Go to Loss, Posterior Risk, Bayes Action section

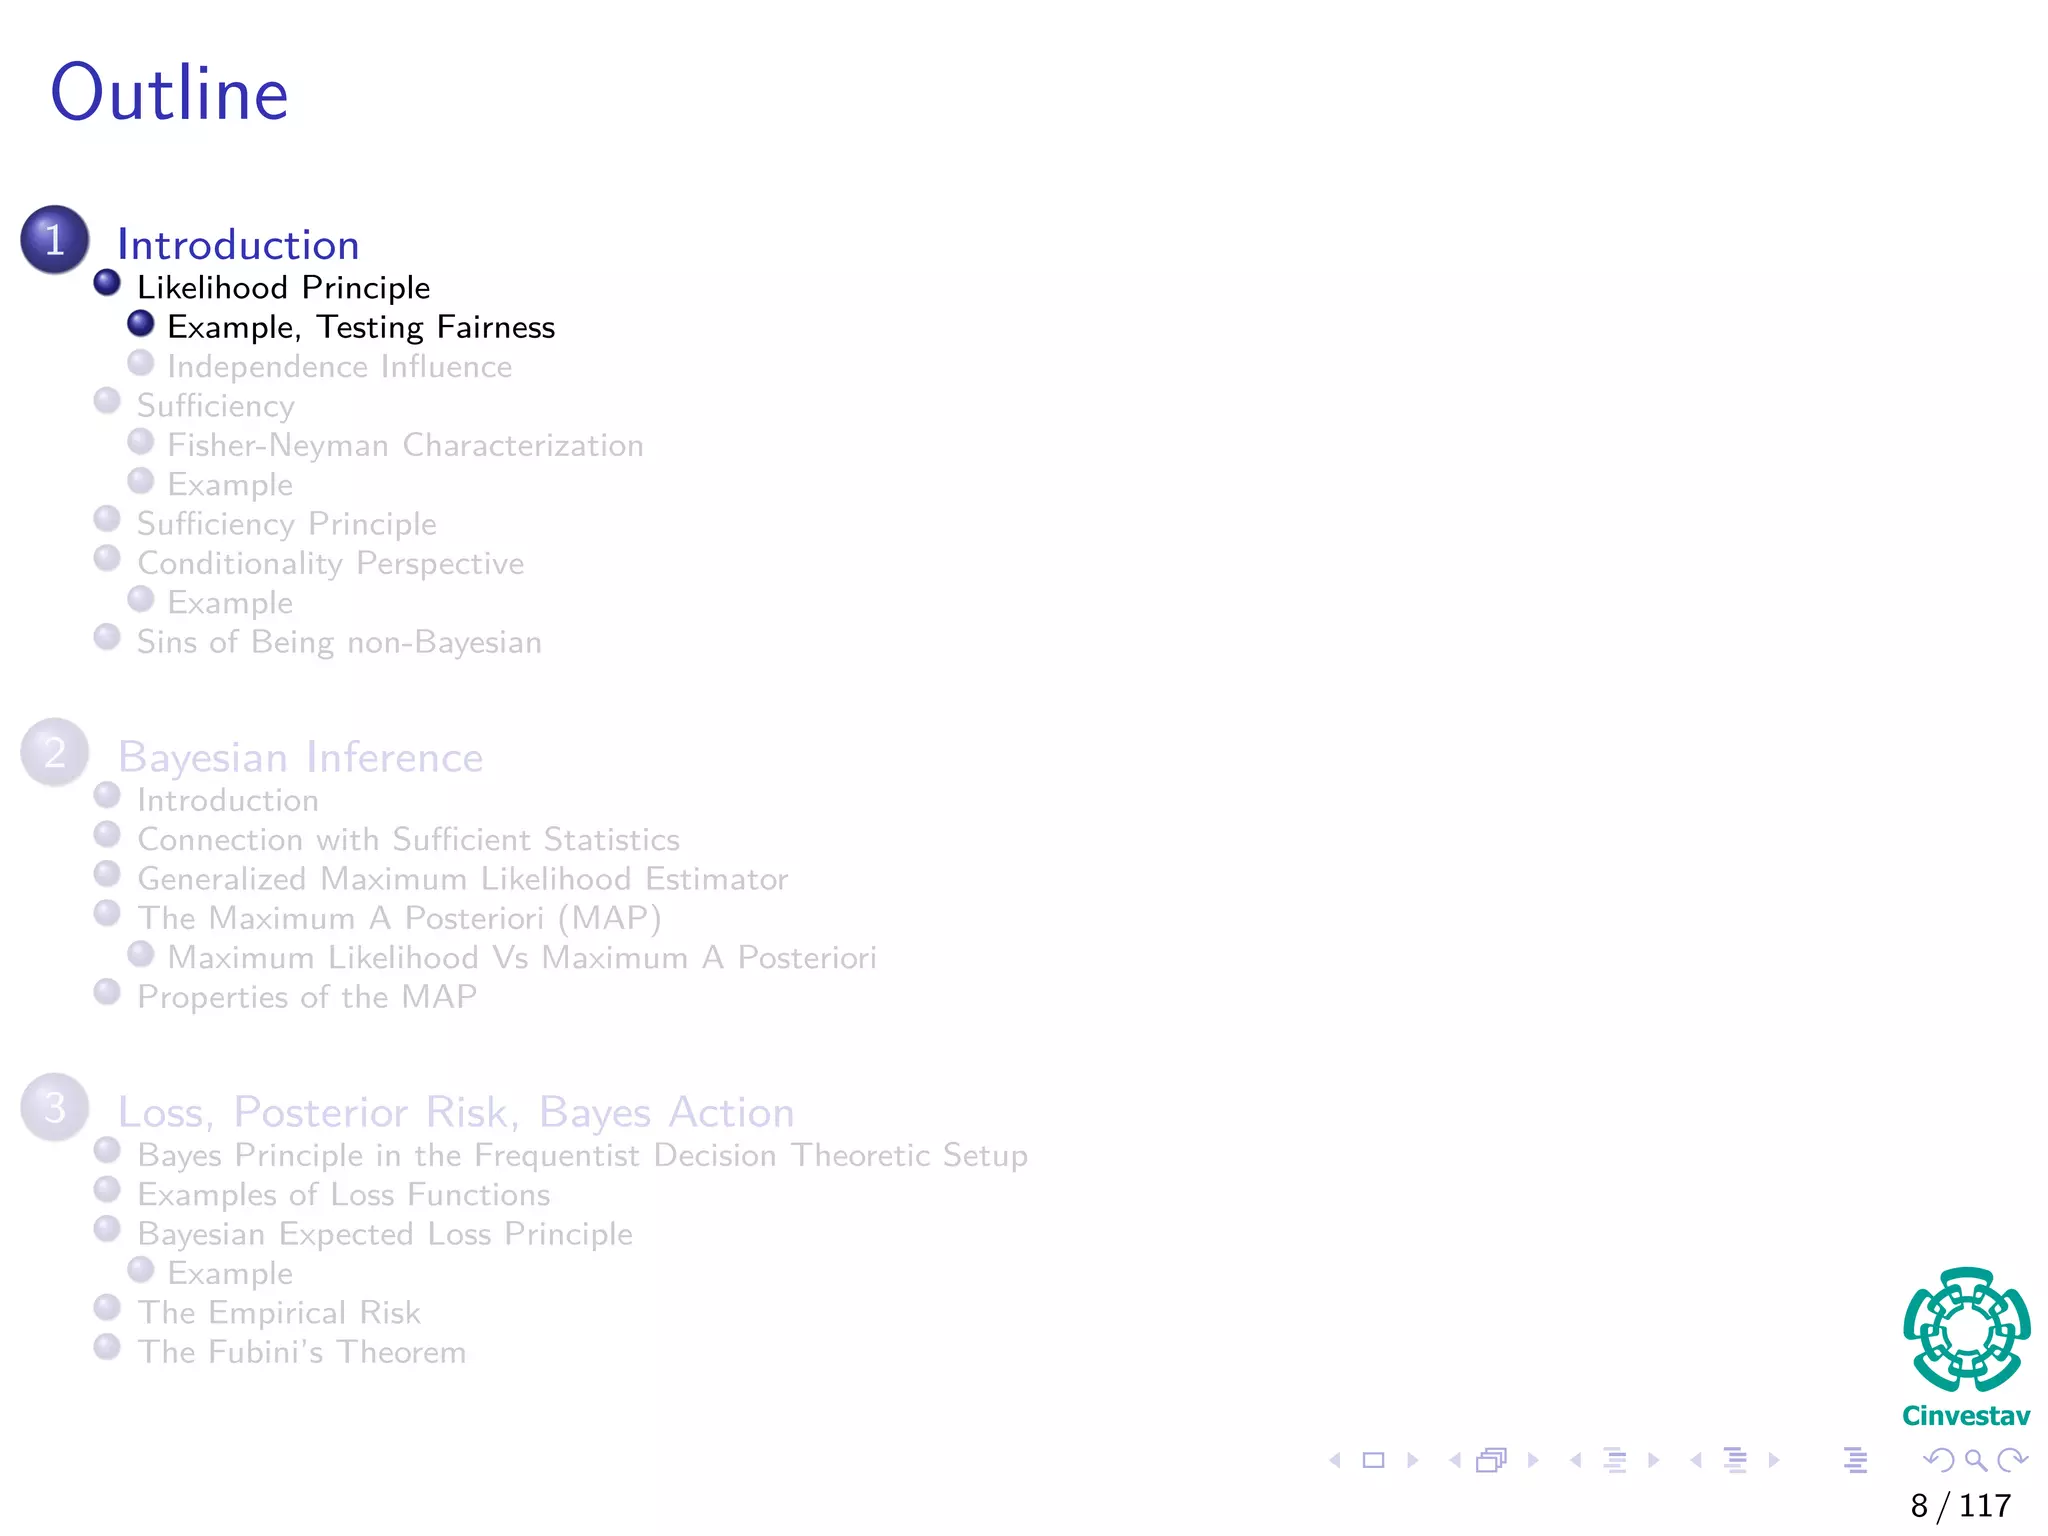(x=456, y=1113)
